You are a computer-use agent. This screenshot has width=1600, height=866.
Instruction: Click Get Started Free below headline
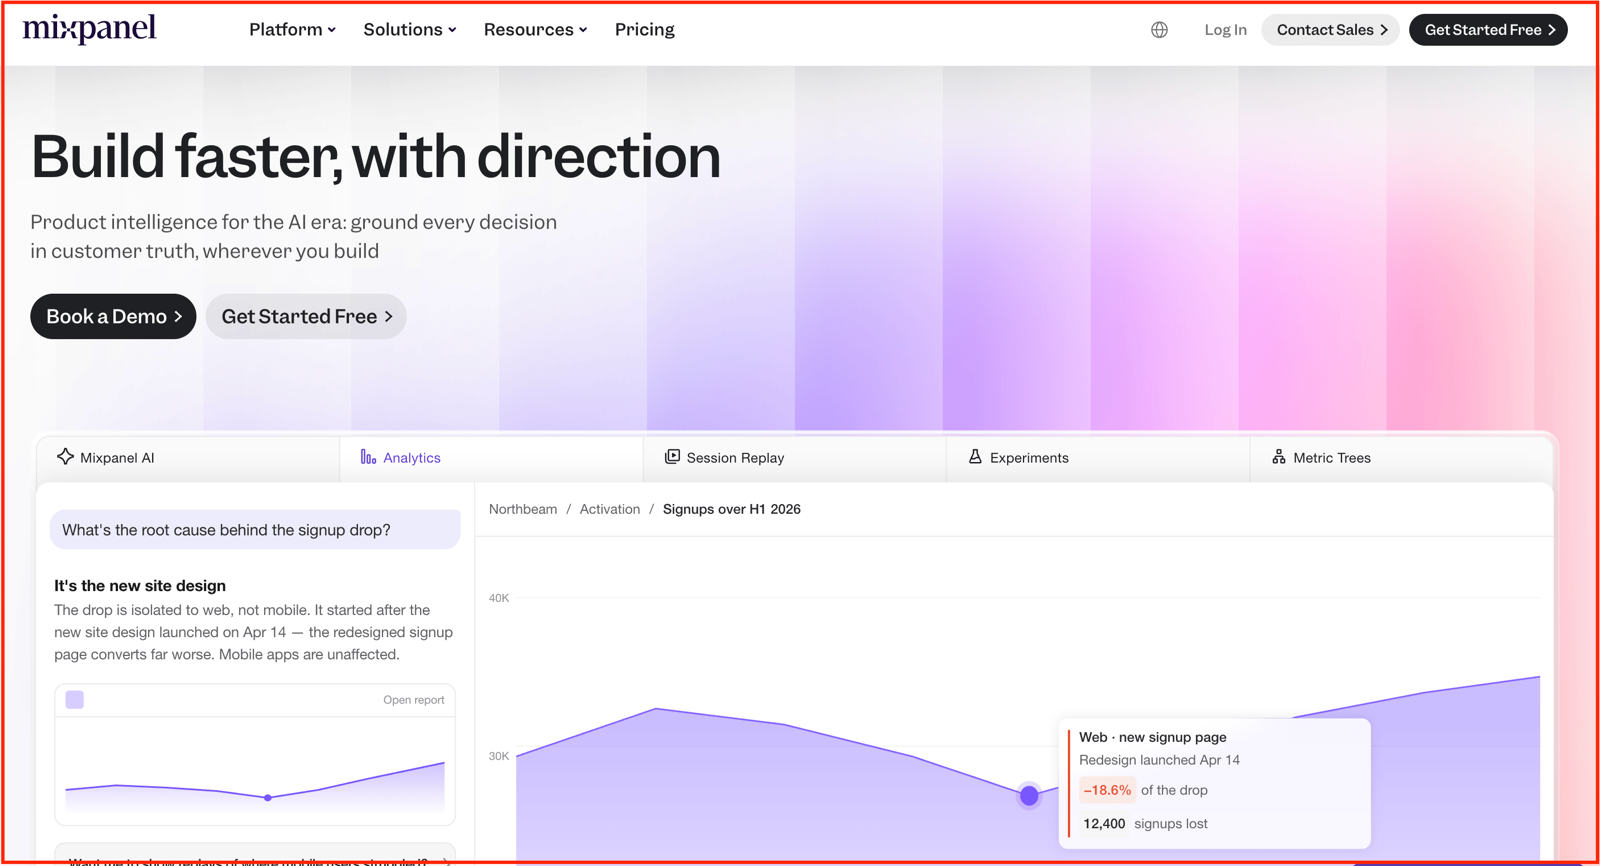306,316
